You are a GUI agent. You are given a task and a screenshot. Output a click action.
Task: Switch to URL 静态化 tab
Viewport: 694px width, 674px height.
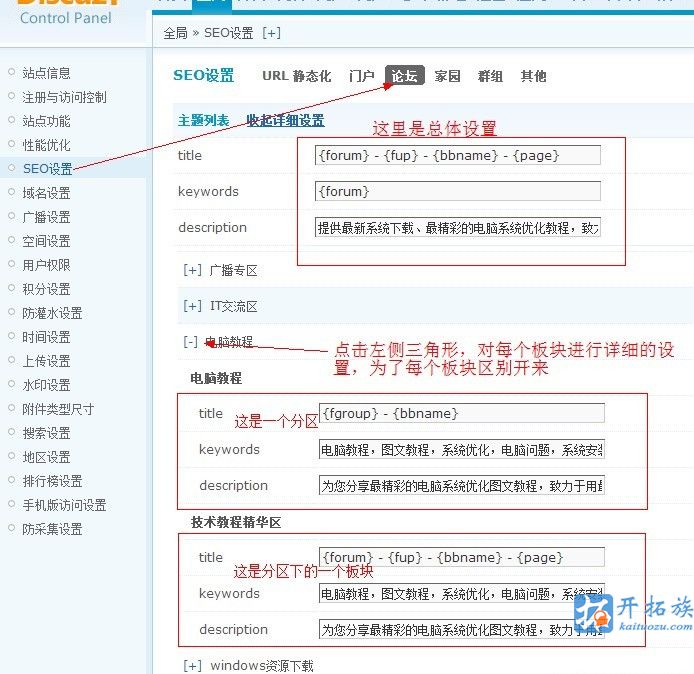(297, 76)
